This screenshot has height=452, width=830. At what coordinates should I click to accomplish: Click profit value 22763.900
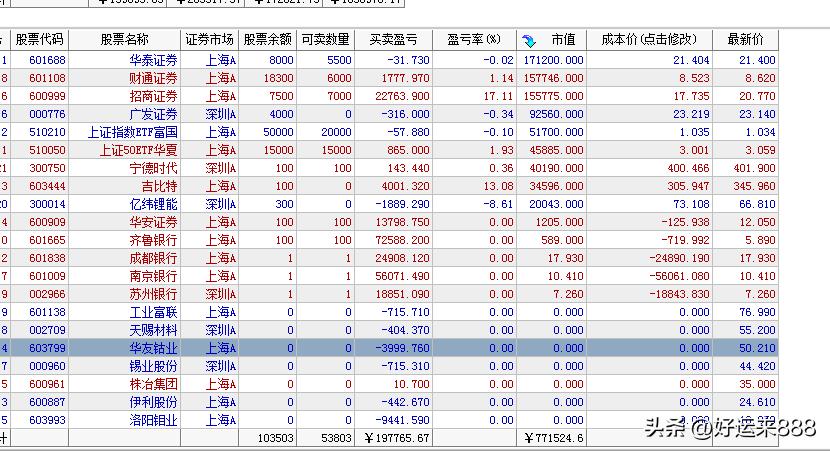(x=402, y=96)
